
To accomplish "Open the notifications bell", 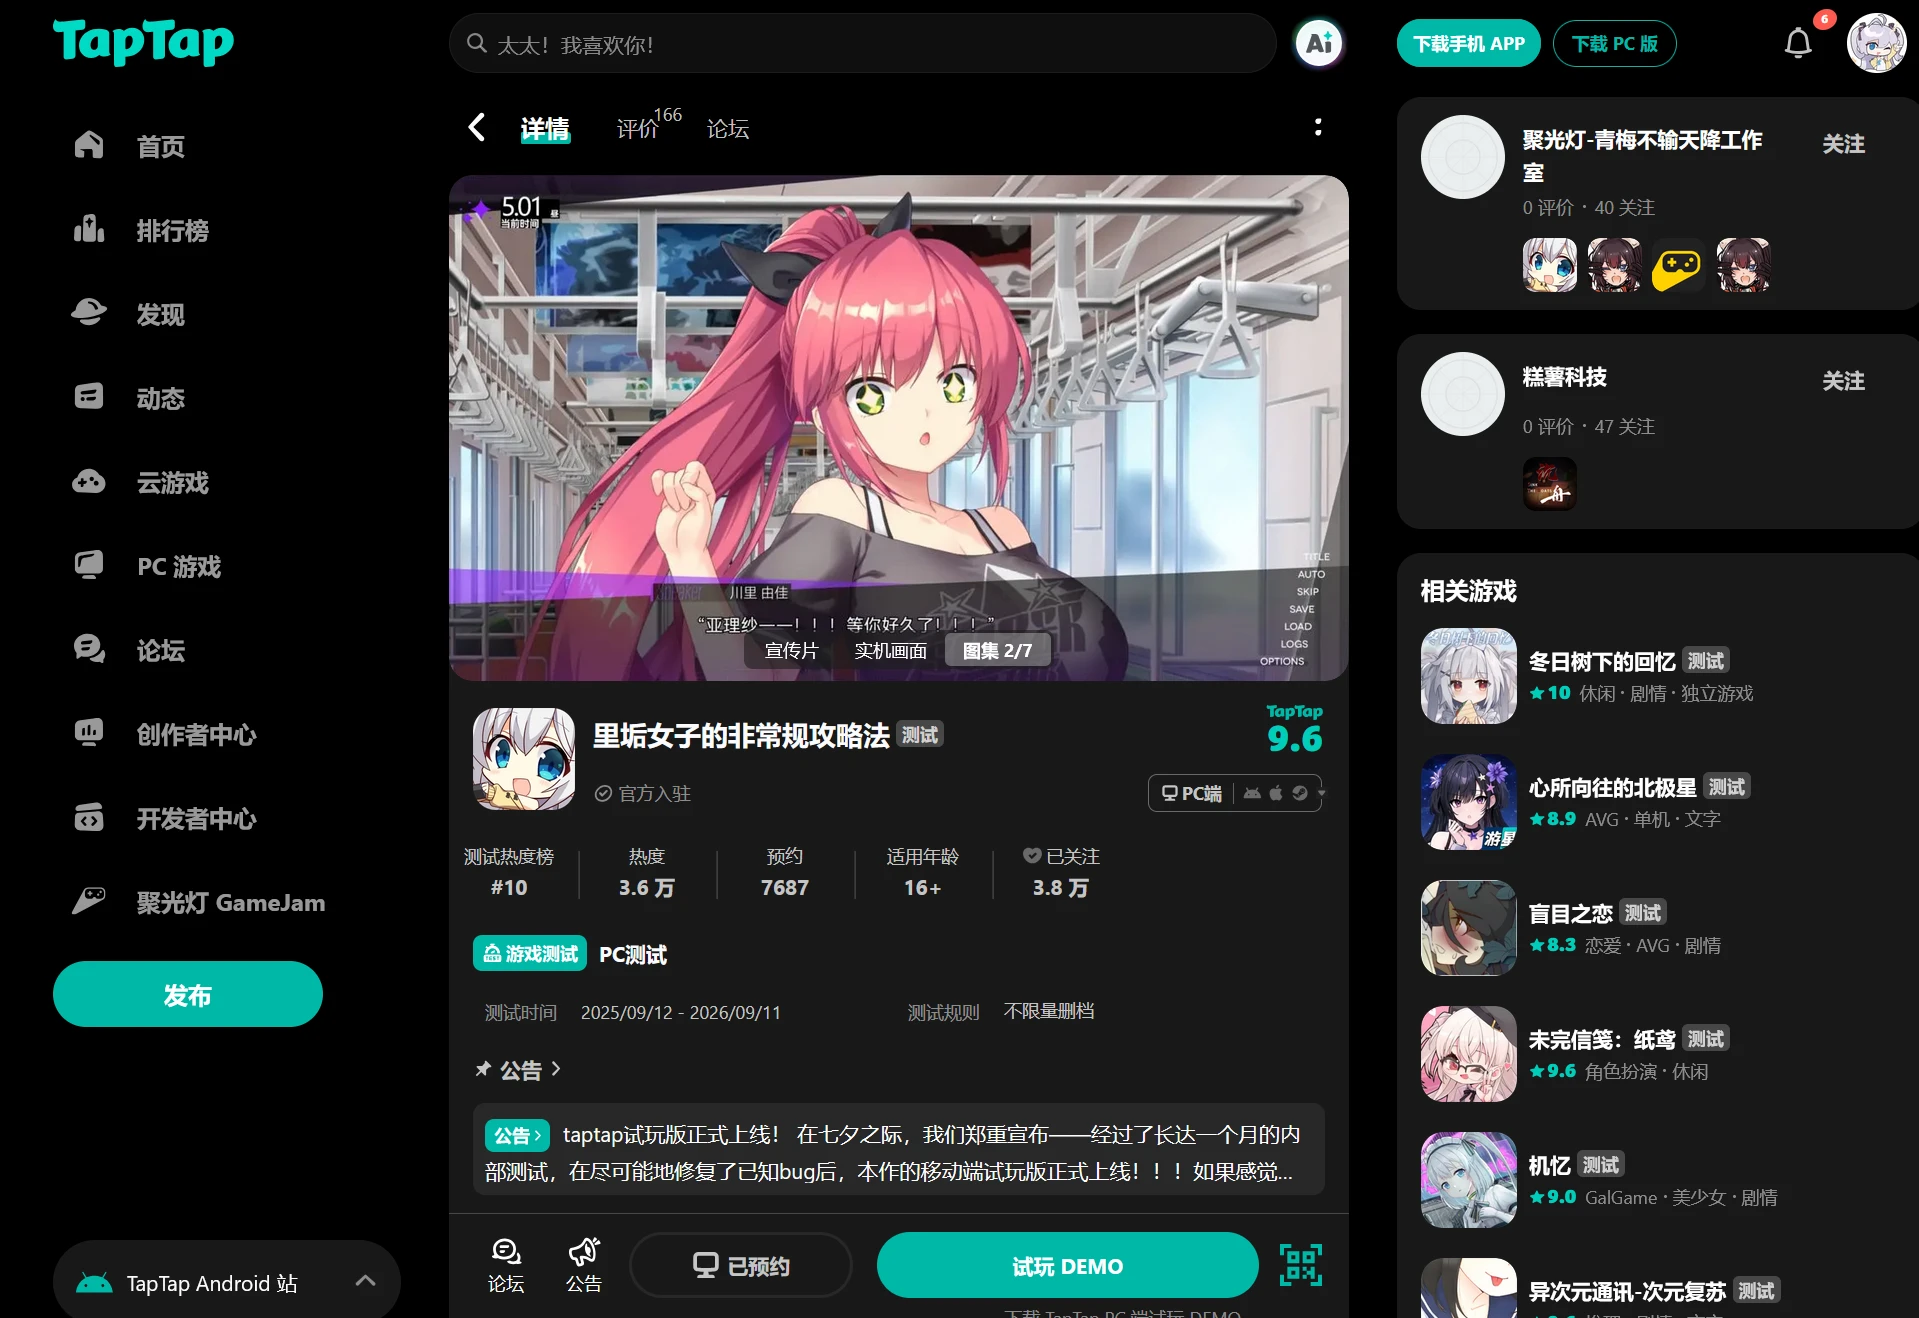I will [x=1798, y=43].
